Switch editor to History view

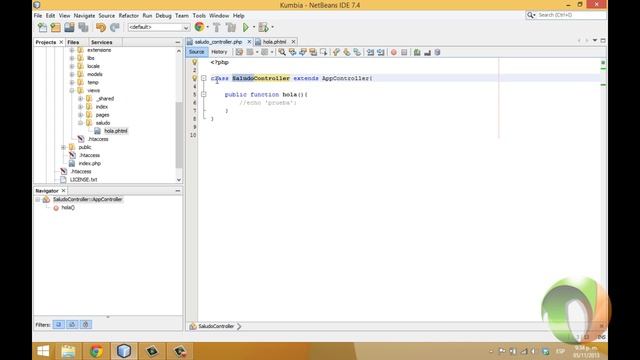pos(219,52)
